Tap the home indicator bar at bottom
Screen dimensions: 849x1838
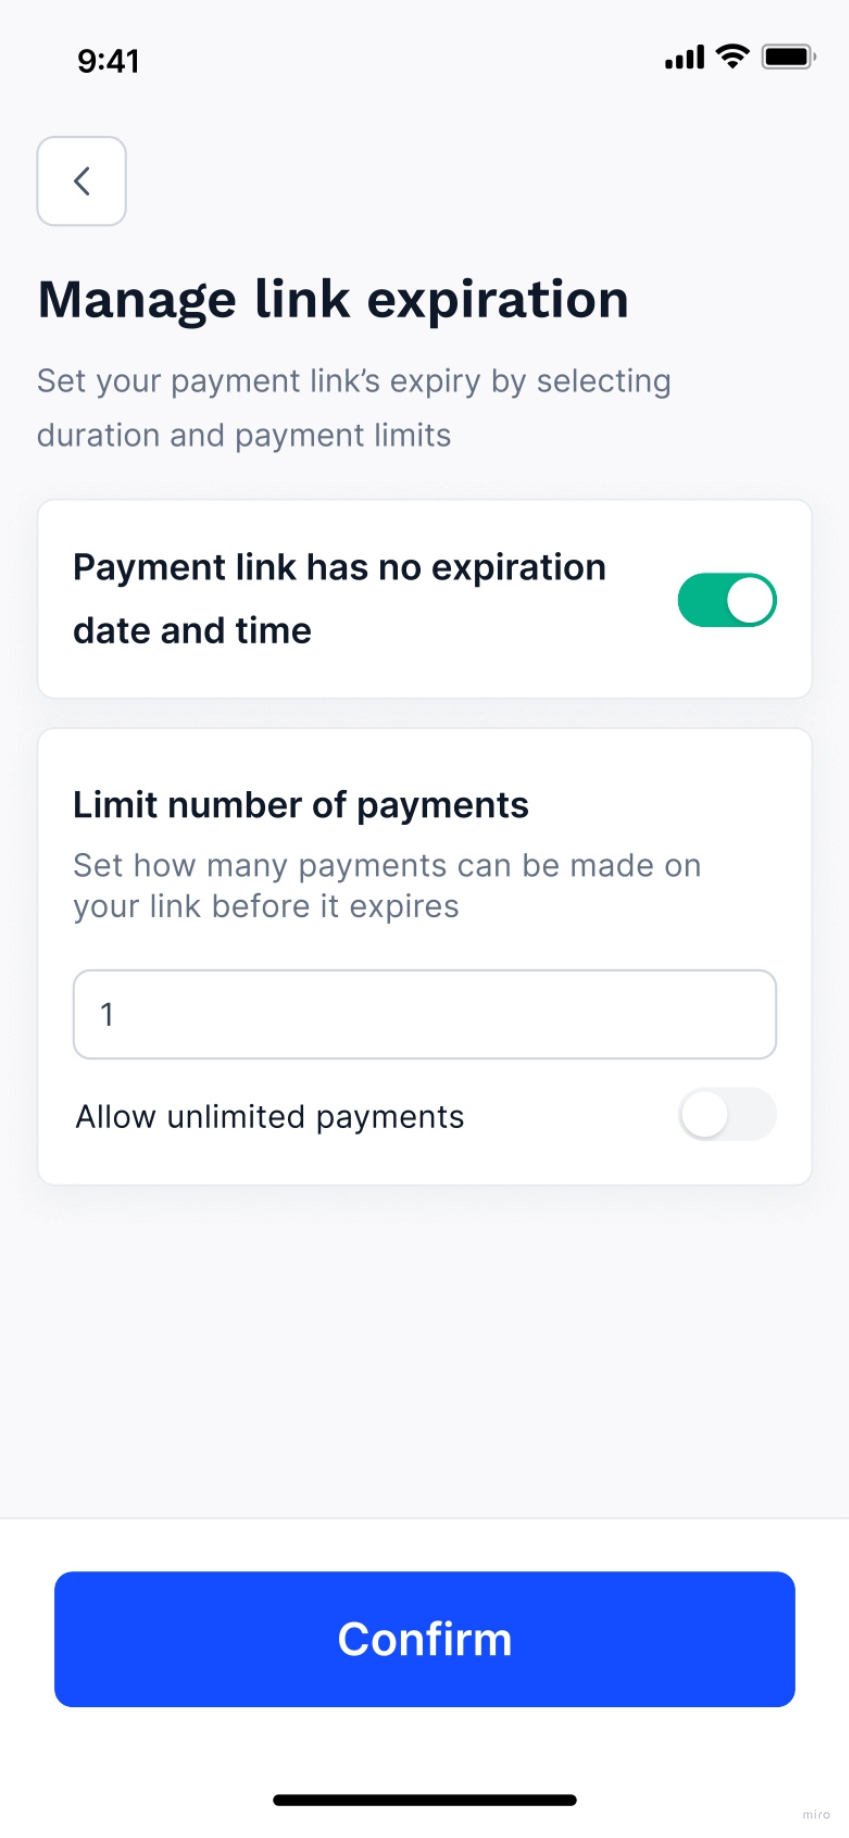click(x=424, y=1800)
